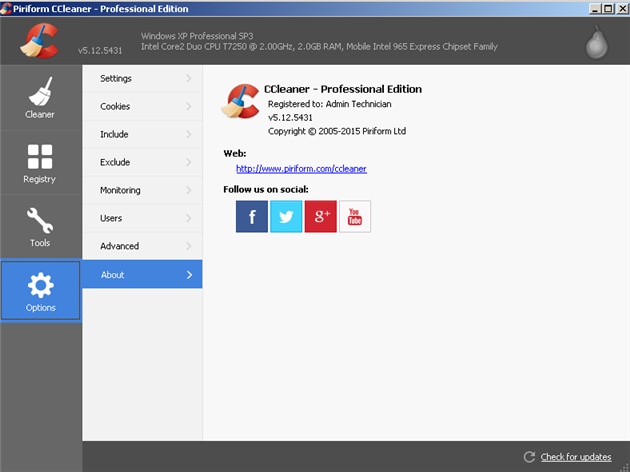Expand the Include section chevron
Viewport: 630px width, 472px height.
(189, 134)
